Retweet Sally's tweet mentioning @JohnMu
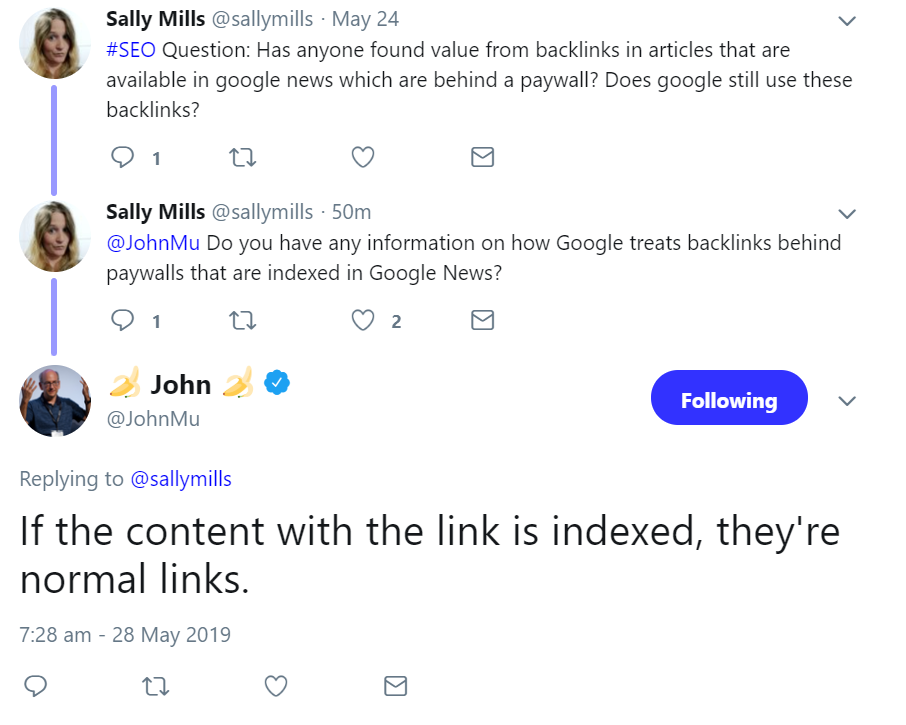Viewport: 906px width, 725px height. [242, 320]
